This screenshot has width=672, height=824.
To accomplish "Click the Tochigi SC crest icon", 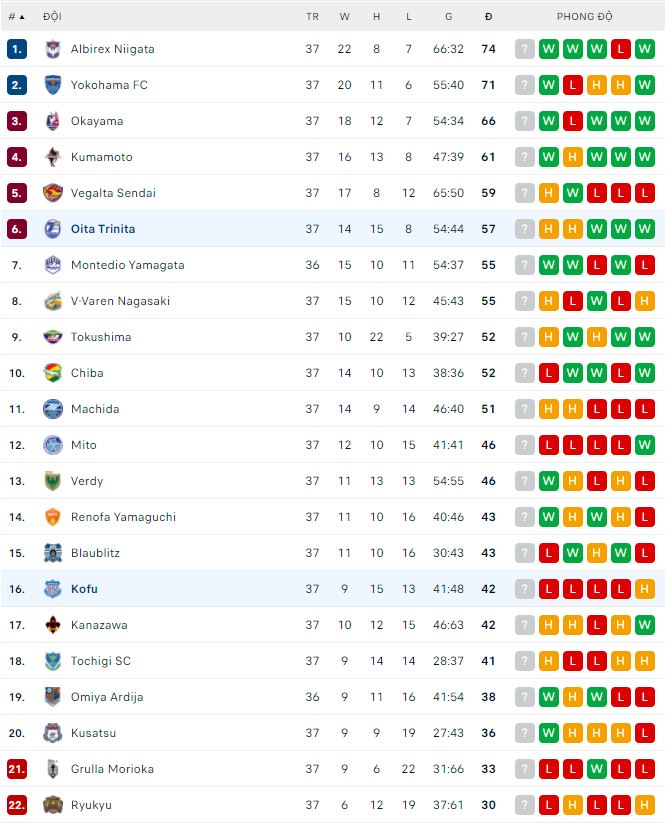I will click(x=53, y=661).
